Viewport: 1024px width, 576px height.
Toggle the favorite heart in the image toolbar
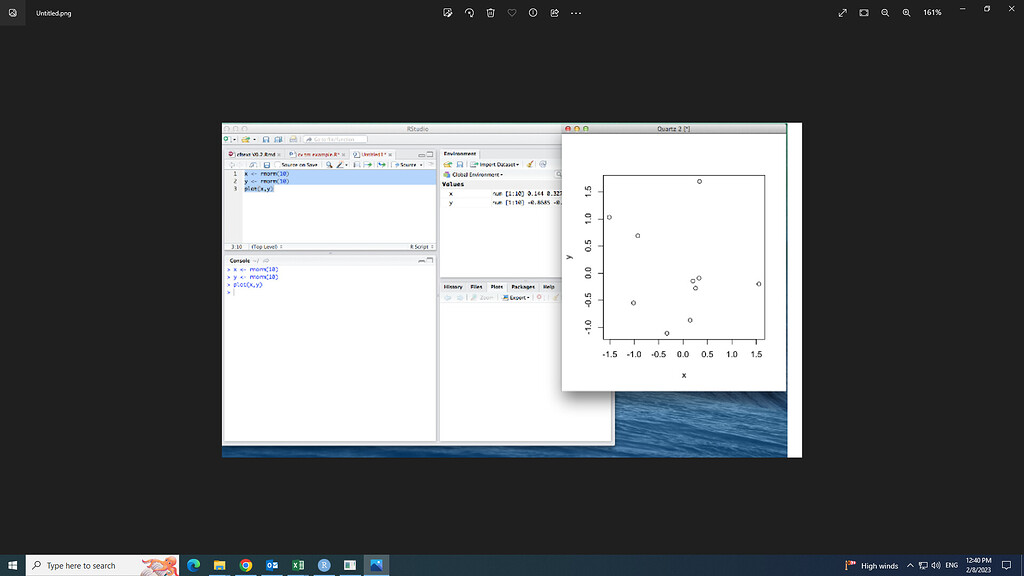pyautogui.click(x=512, y=13)
